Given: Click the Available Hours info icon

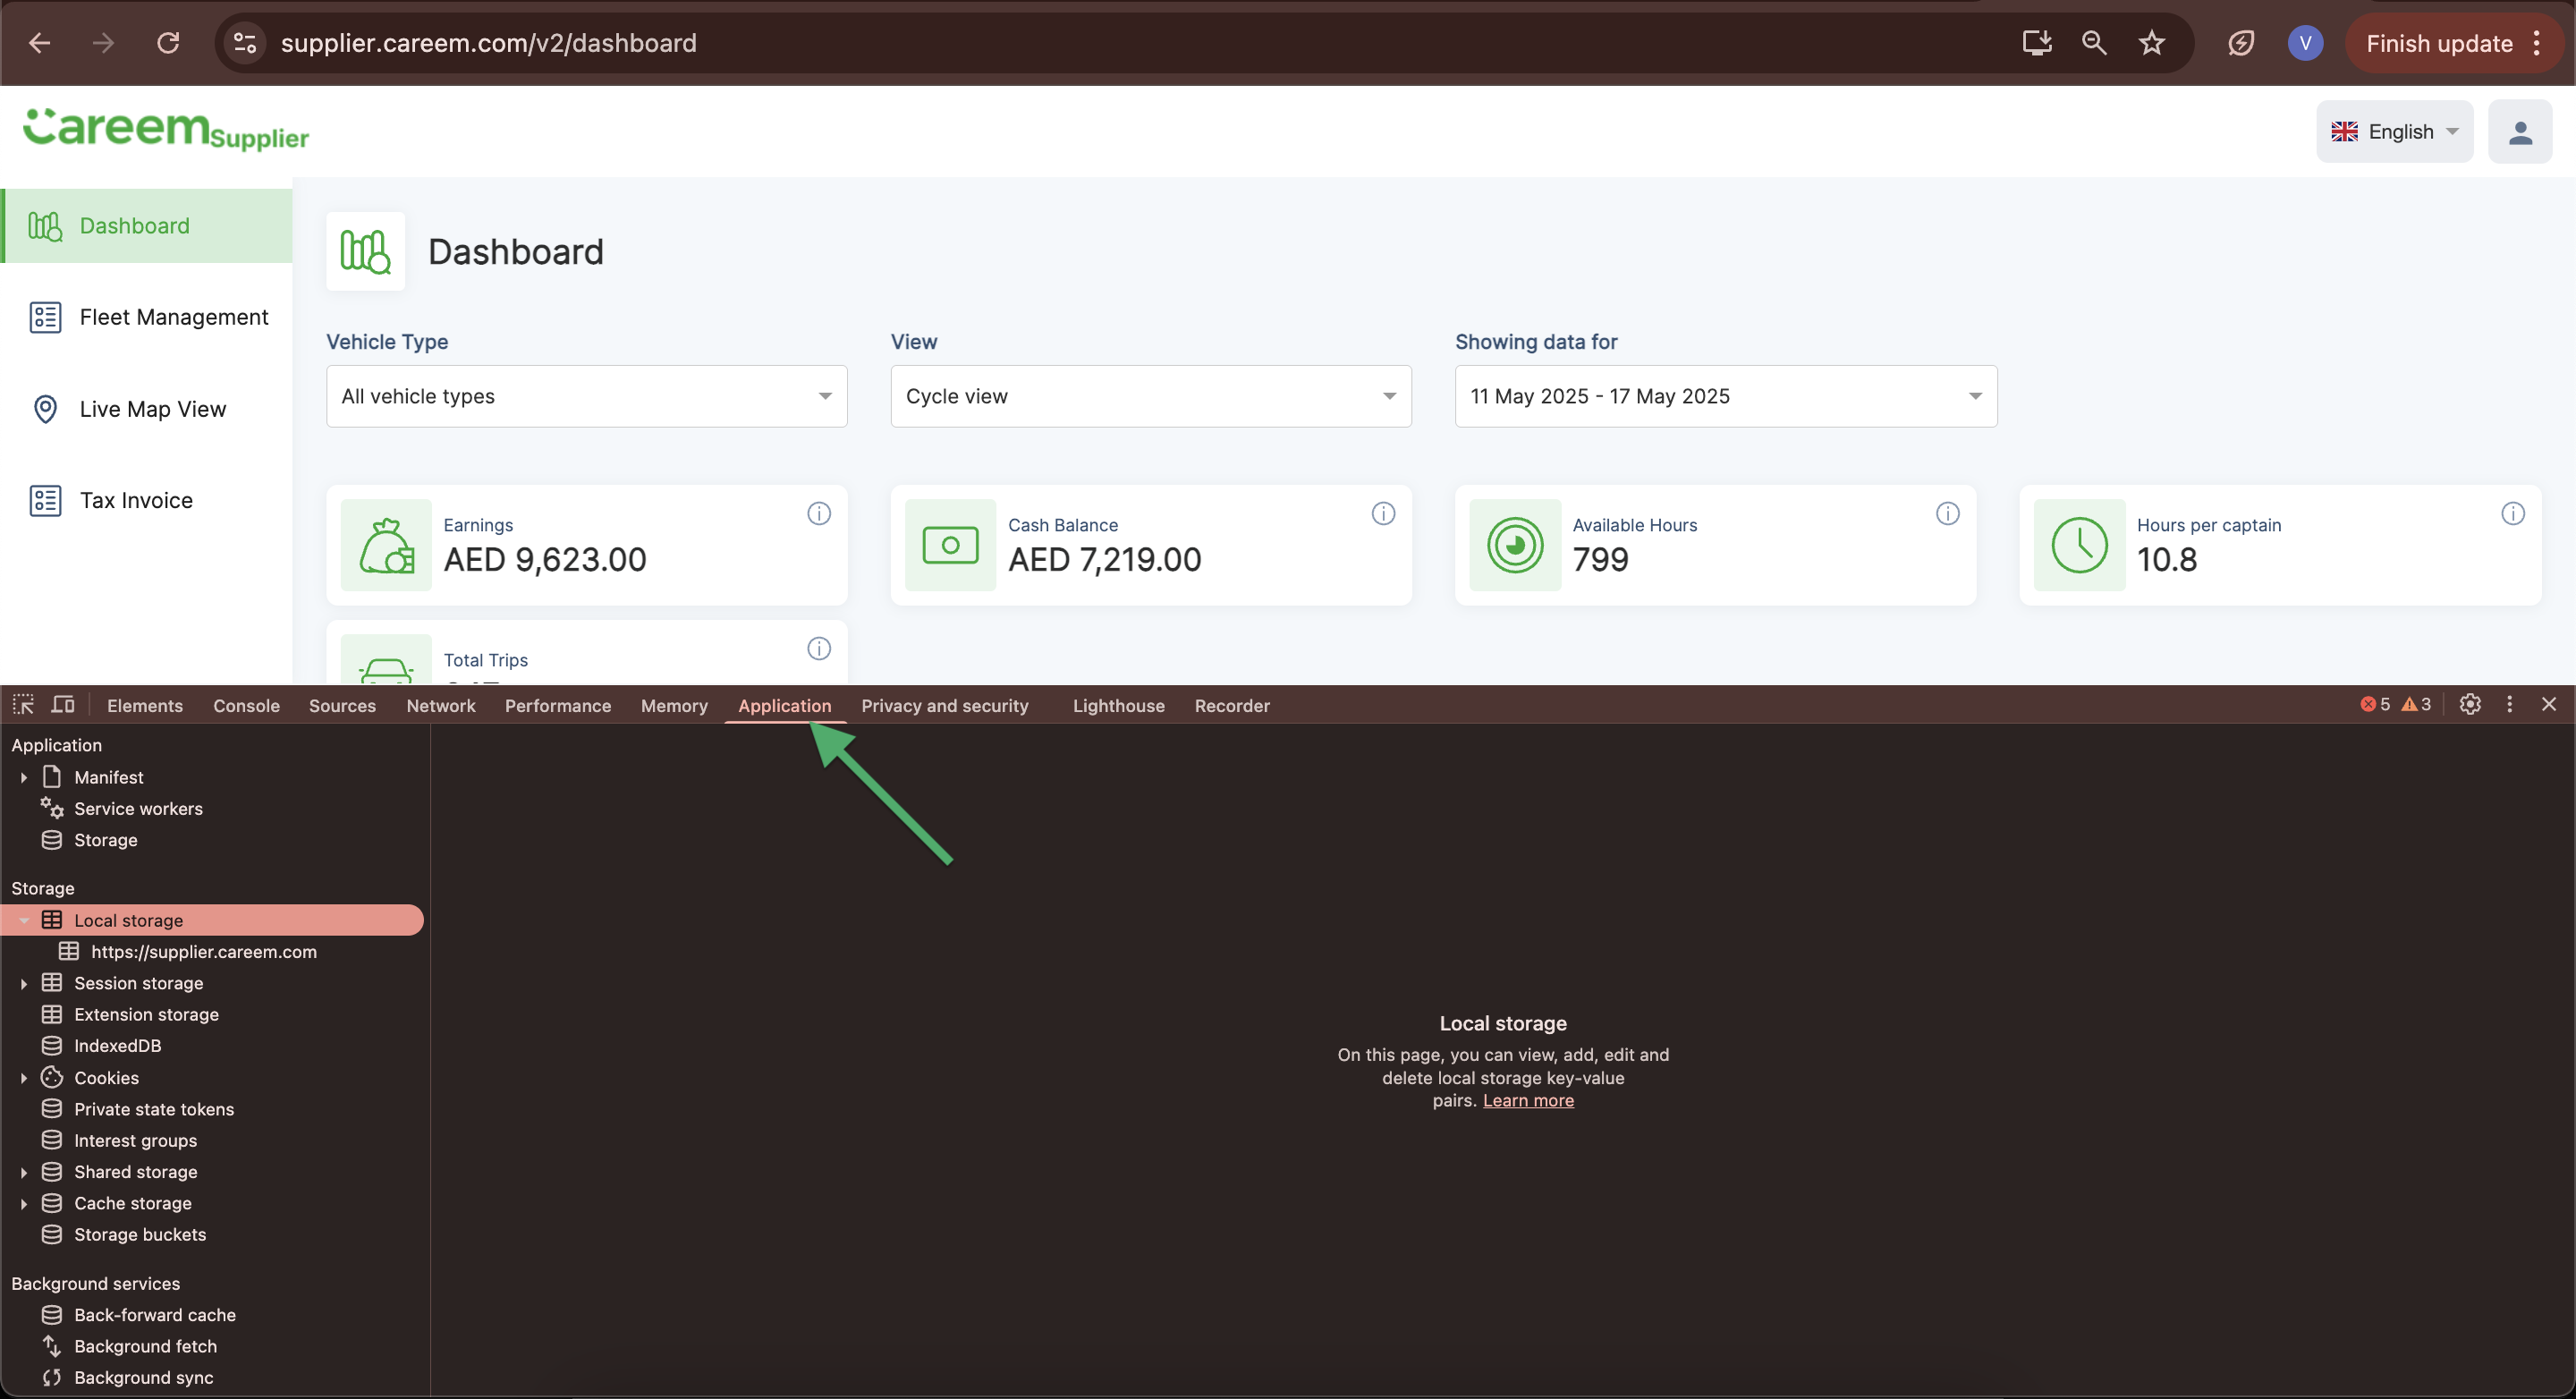Looking at the screenshot, I should pyautogui.click(x=1948, y=514).
